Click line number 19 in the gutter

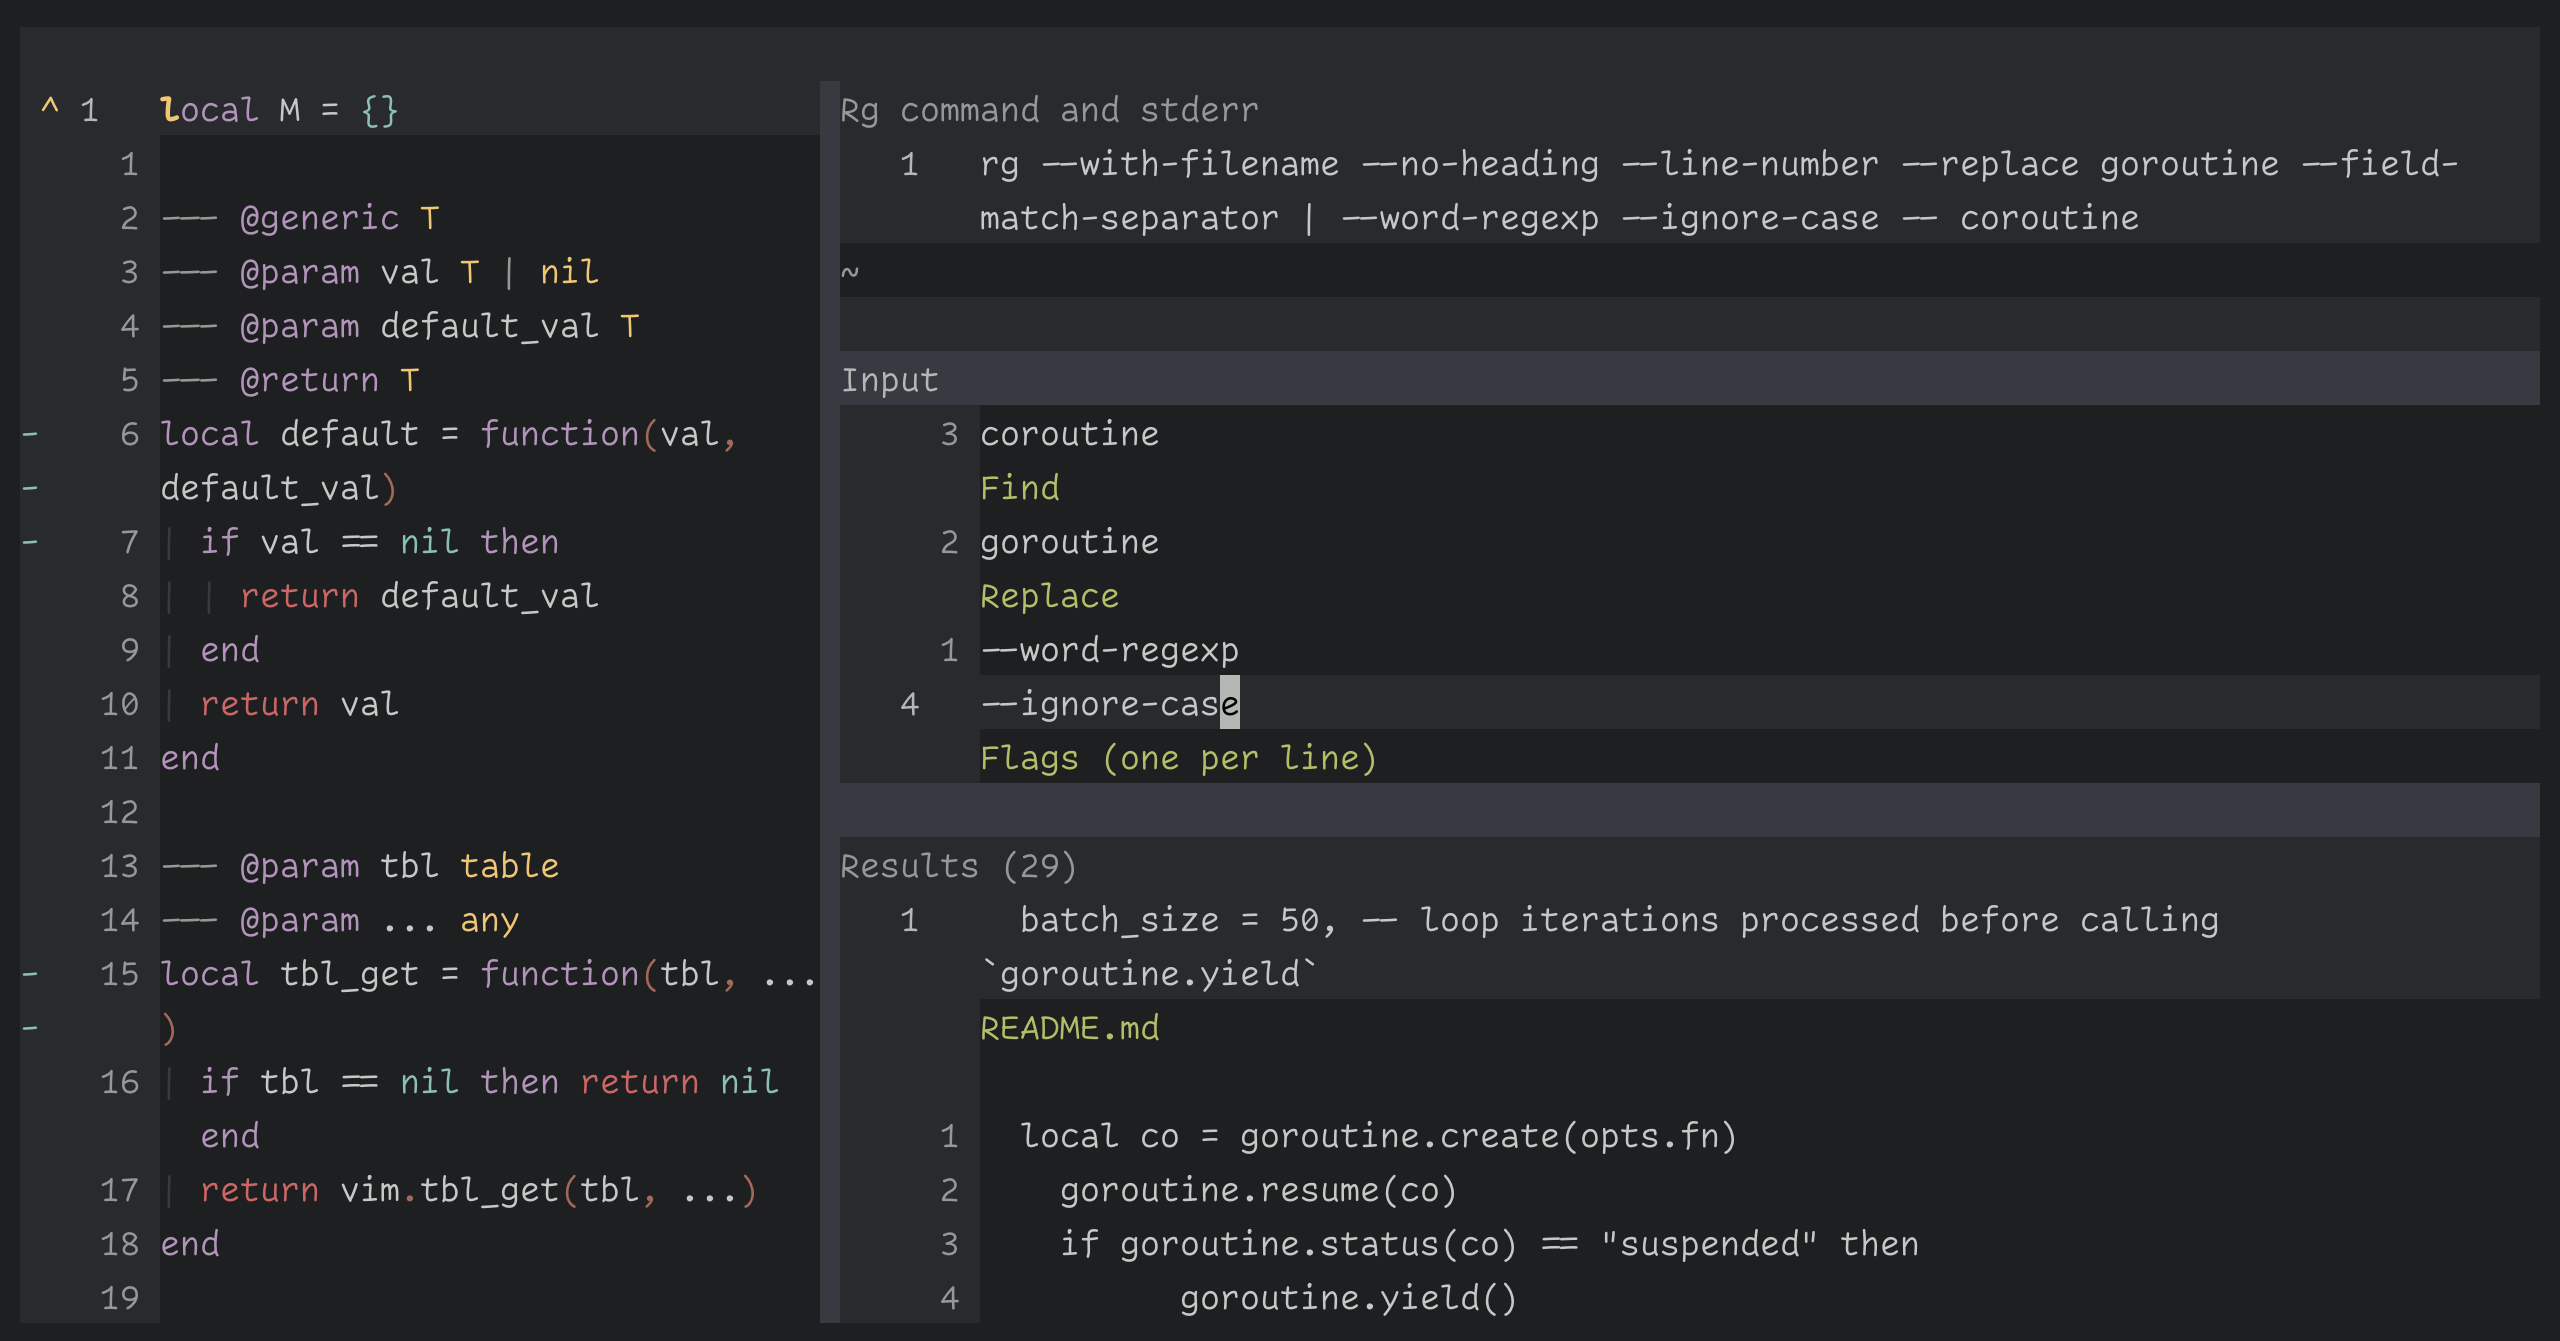(x=120, y=1298)
